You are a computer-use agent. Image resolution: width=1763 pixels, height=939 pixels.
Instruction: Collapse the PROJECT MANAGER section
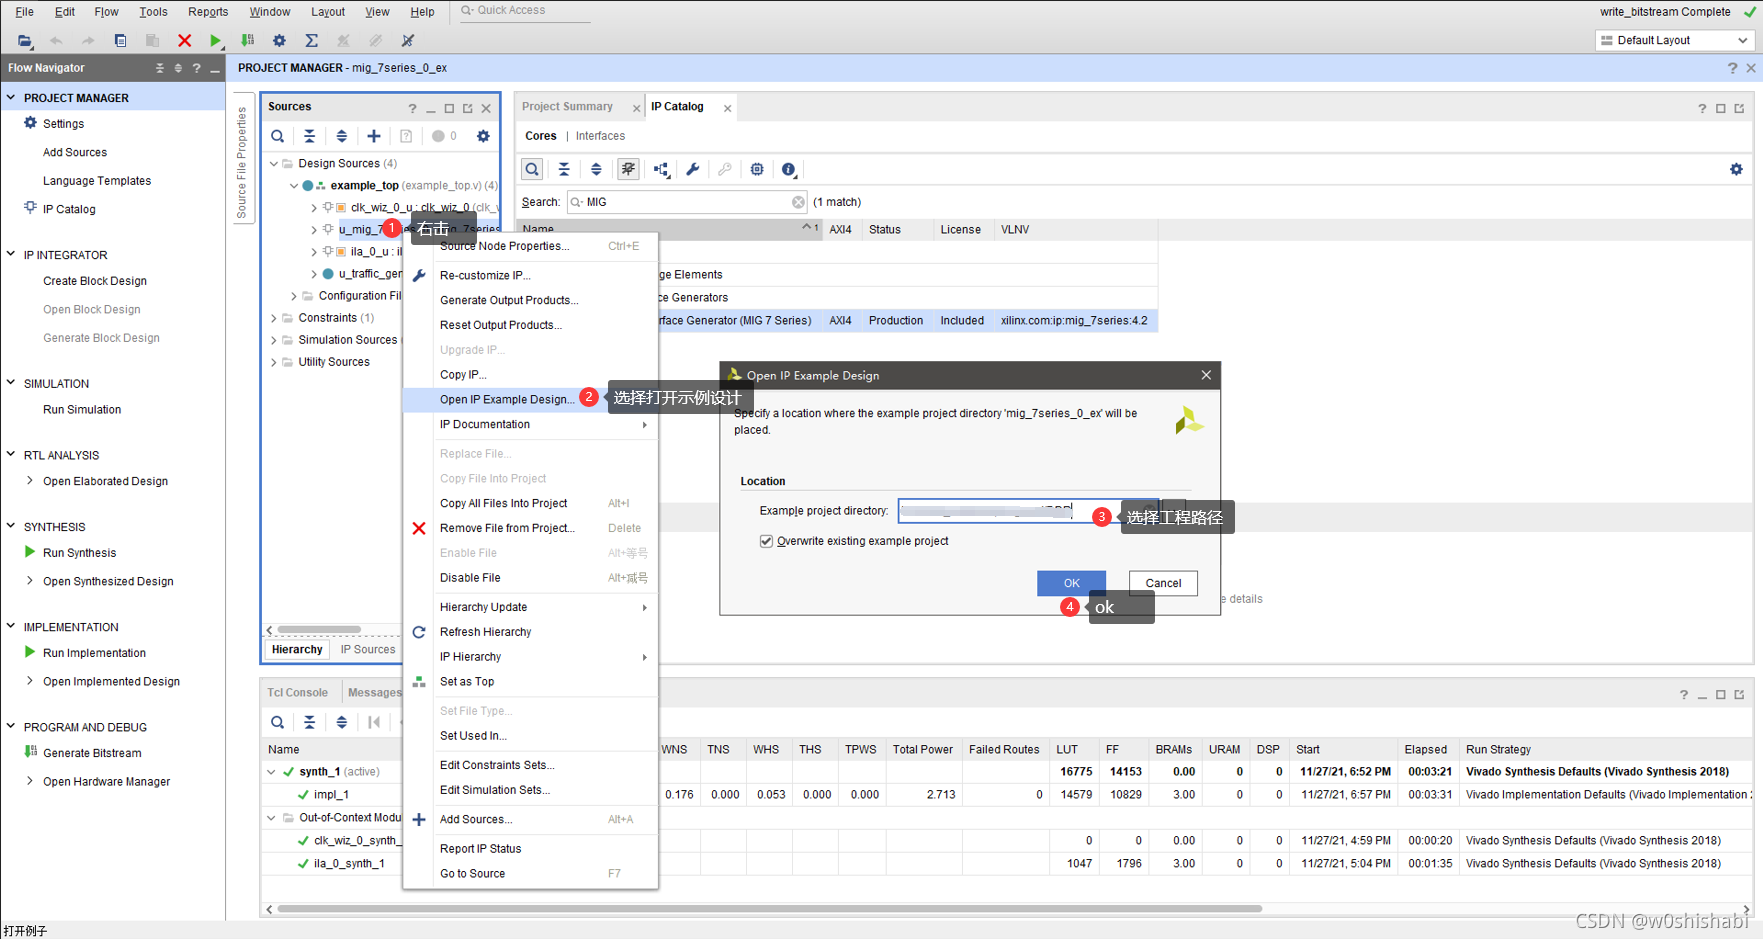[x=11, y=97]
